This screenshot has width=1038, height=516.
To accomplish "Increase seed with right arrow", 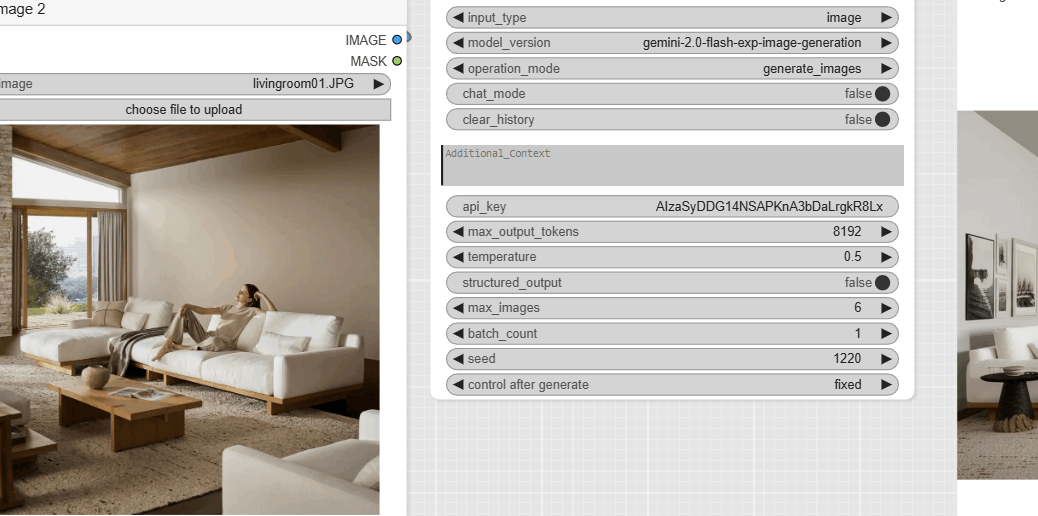I will click(886, 359).
